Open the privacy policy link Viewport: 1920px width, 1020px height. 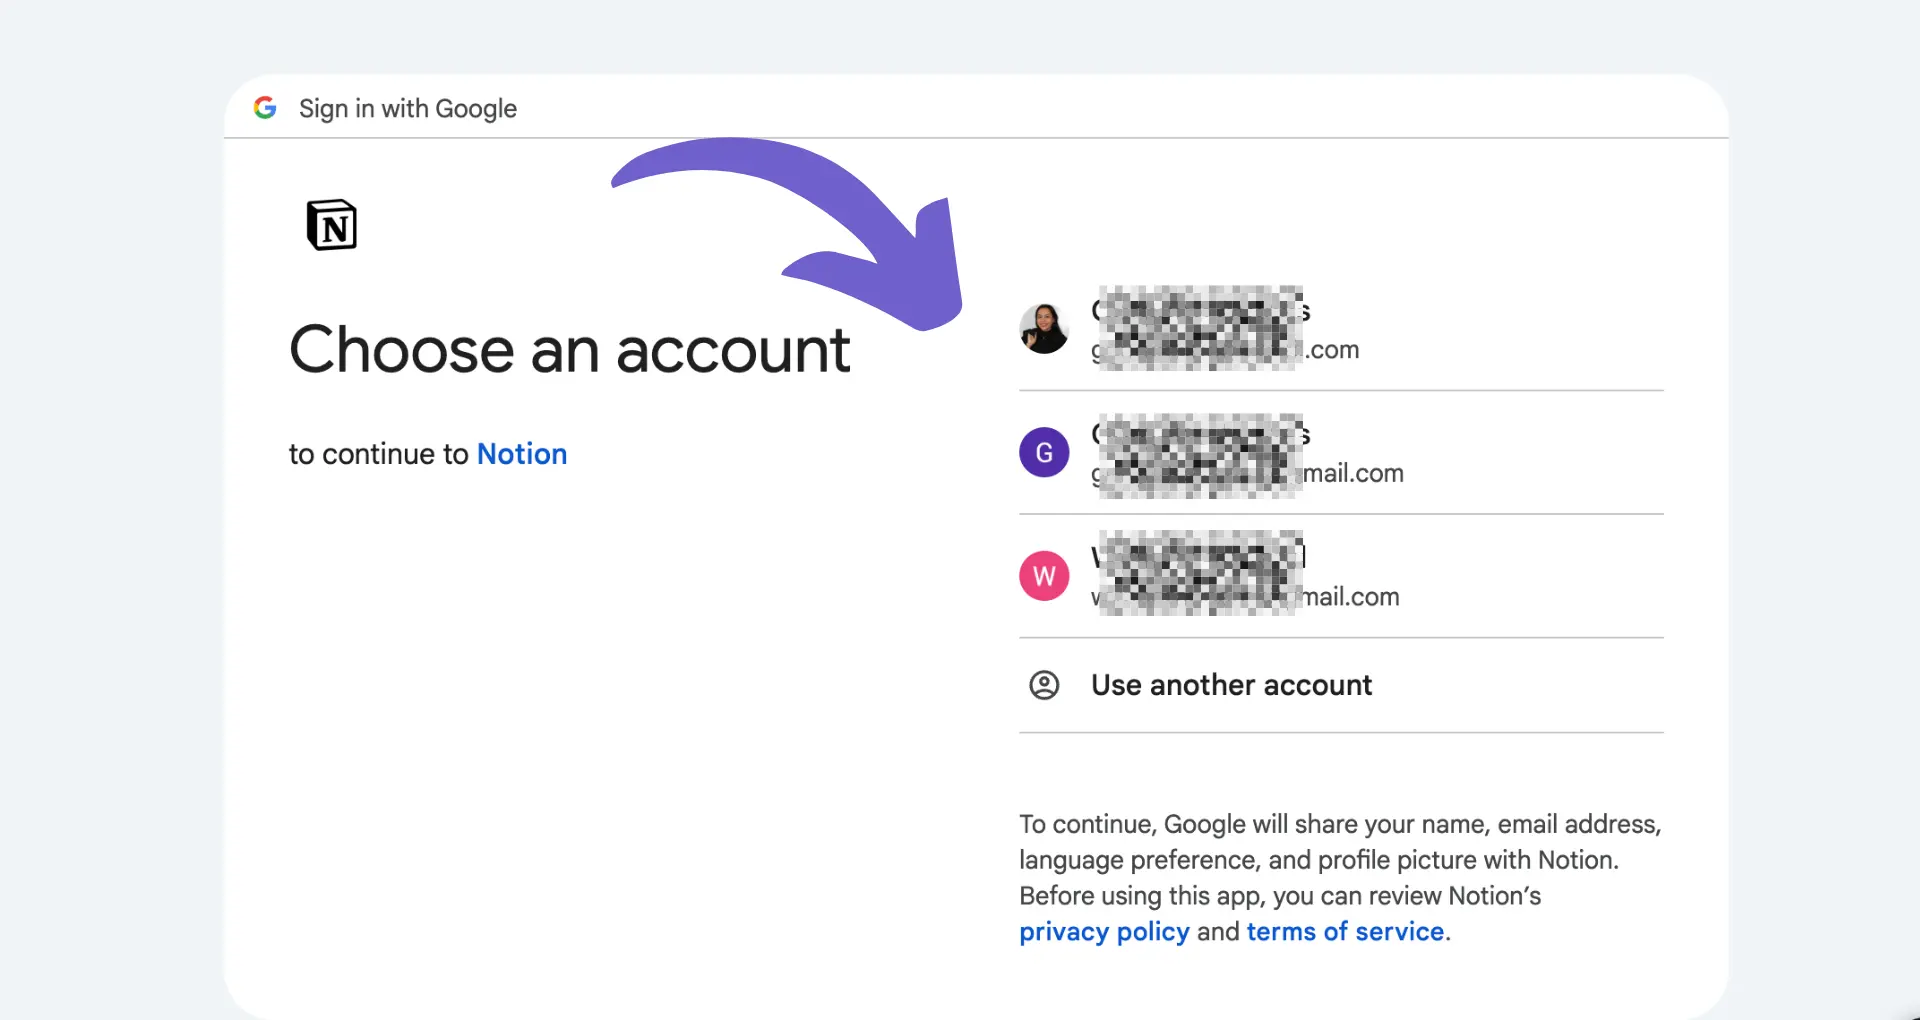point(1104,931)
